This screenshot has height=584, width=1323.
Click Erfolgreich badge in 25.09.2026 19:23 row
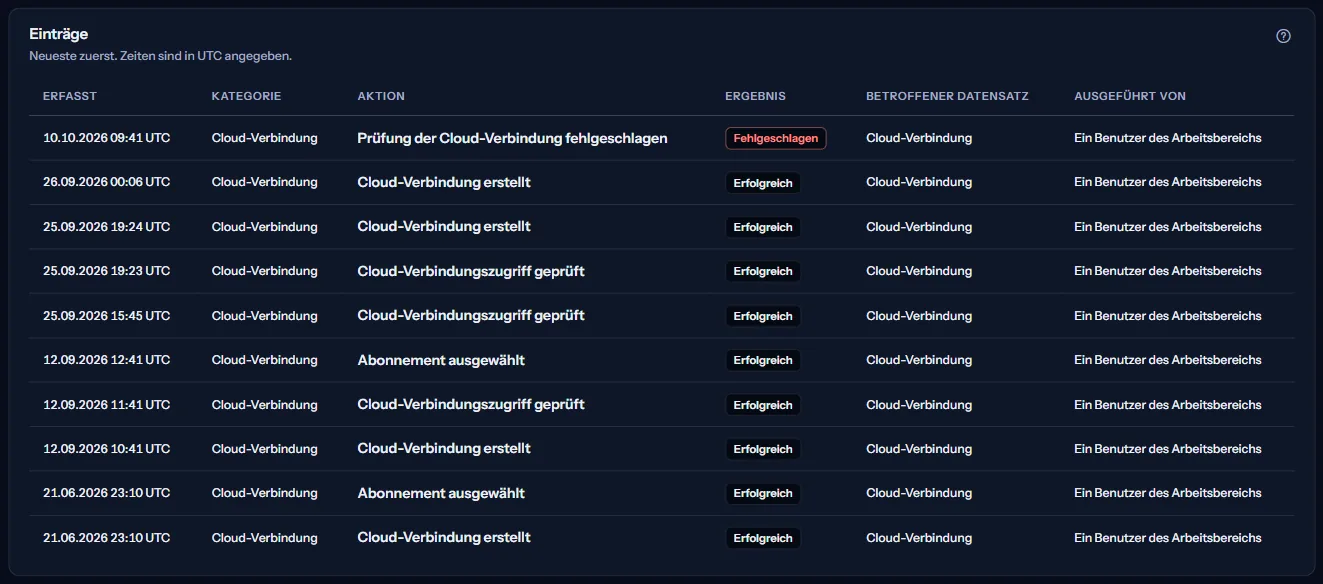point(763,271)
